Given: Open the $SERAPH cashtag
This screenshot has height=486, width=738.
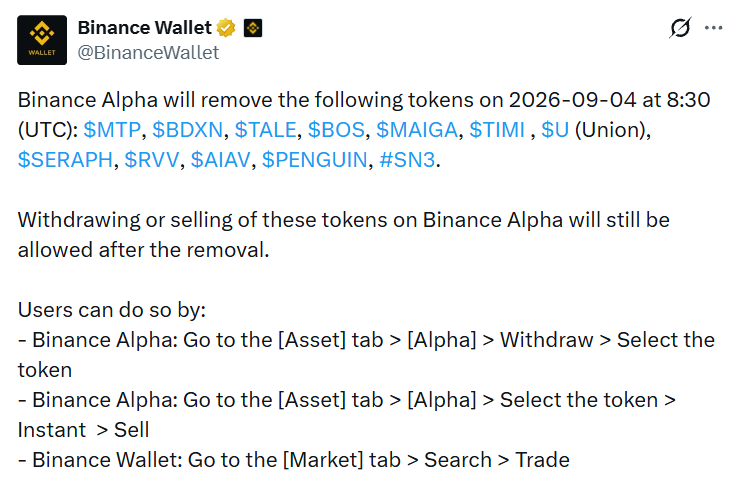Looking at the screenshot, I should pos(65,160).
